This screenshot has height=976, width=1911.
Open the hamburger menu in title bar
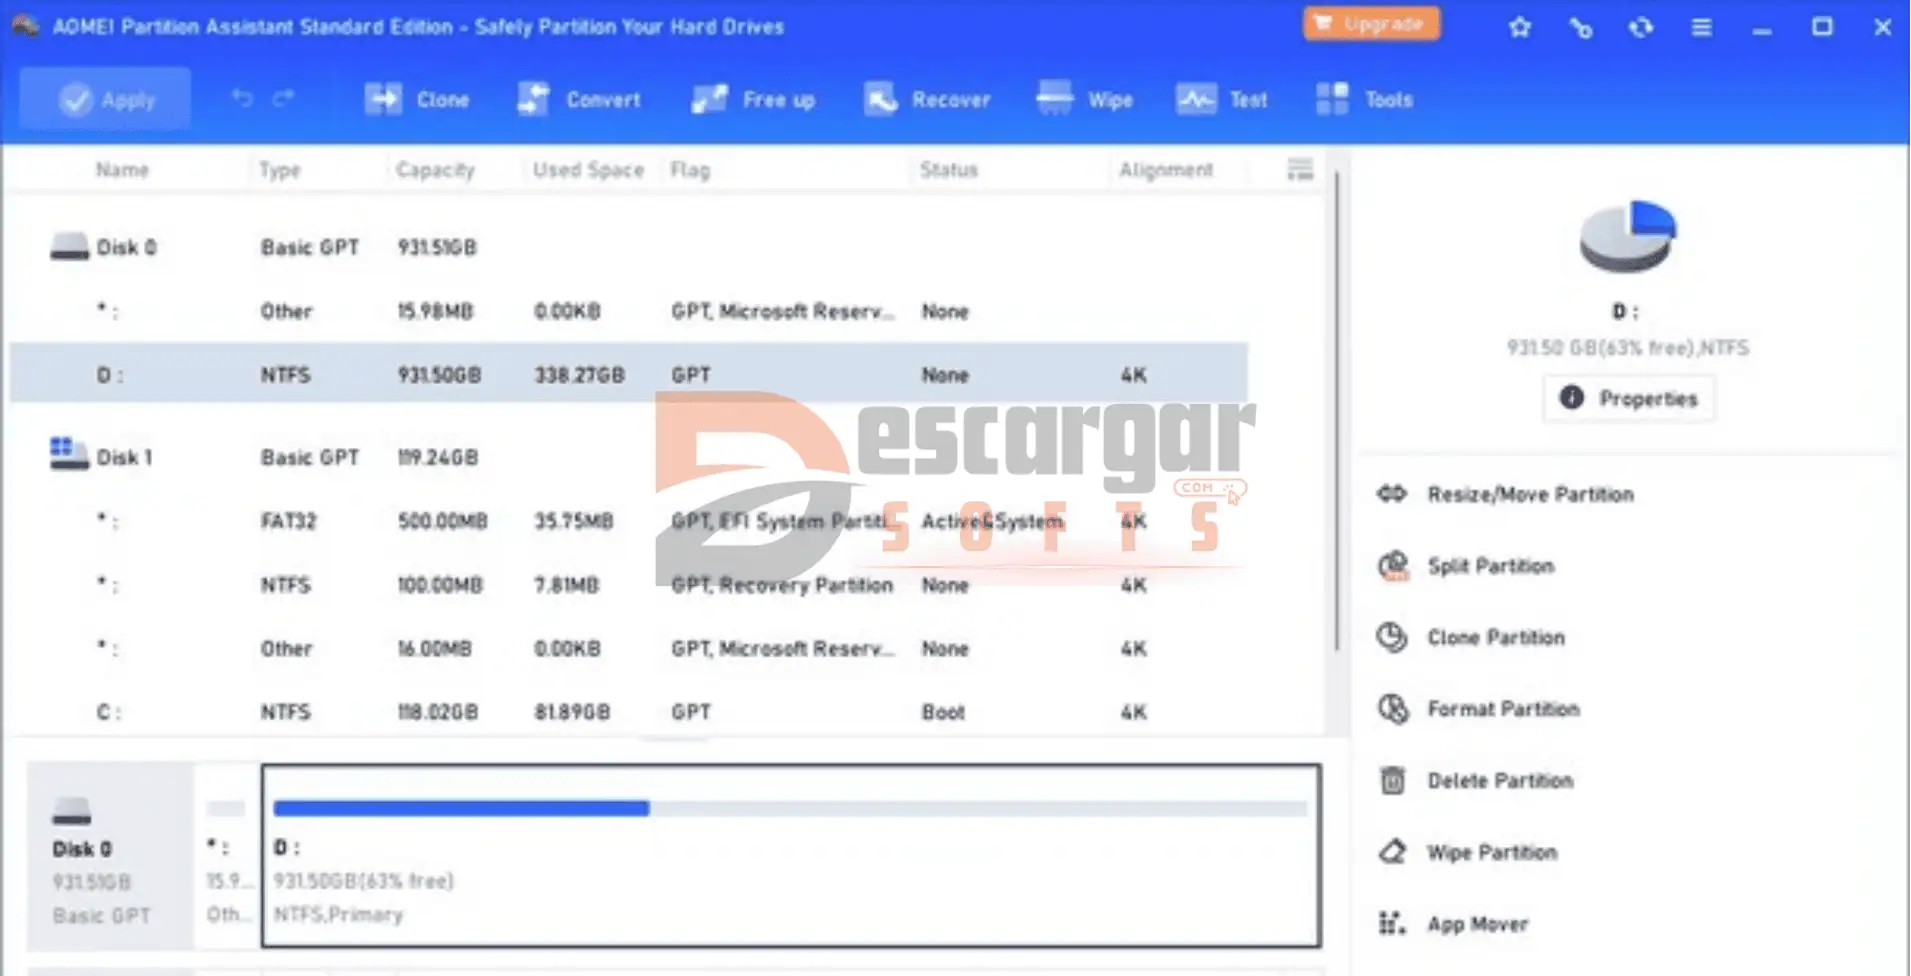coord(1701,28)
